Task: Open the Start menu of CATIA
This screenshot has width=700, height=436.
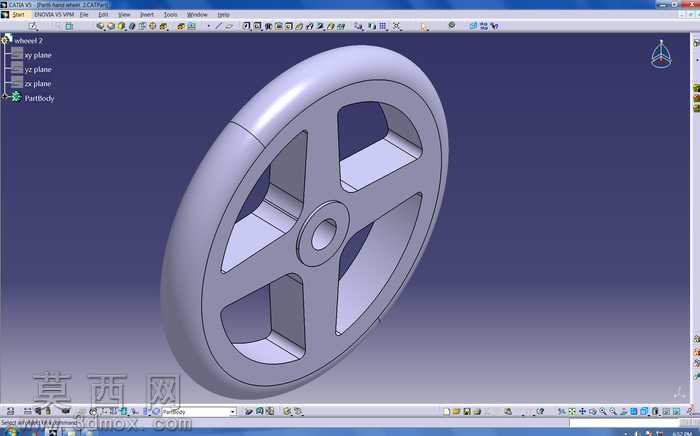Action: click(x=18, y=15)
